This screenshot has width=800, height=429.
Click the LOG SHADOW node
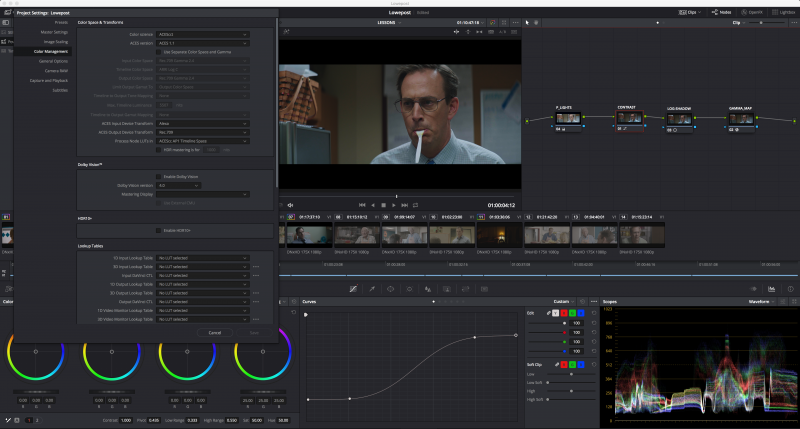point(681,118)
